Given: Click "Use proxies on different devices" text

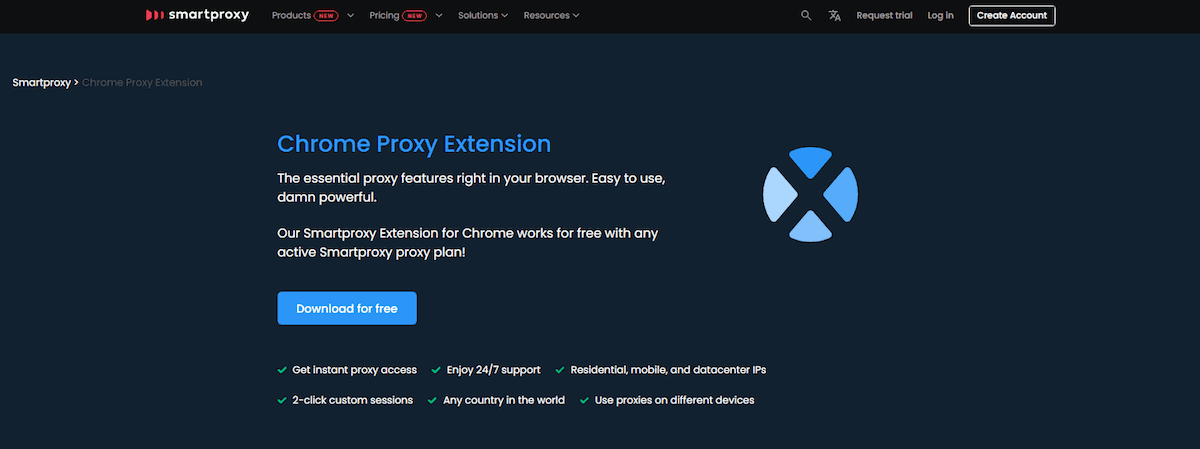Looking at the screenshot, I should (x=675, y=400).
